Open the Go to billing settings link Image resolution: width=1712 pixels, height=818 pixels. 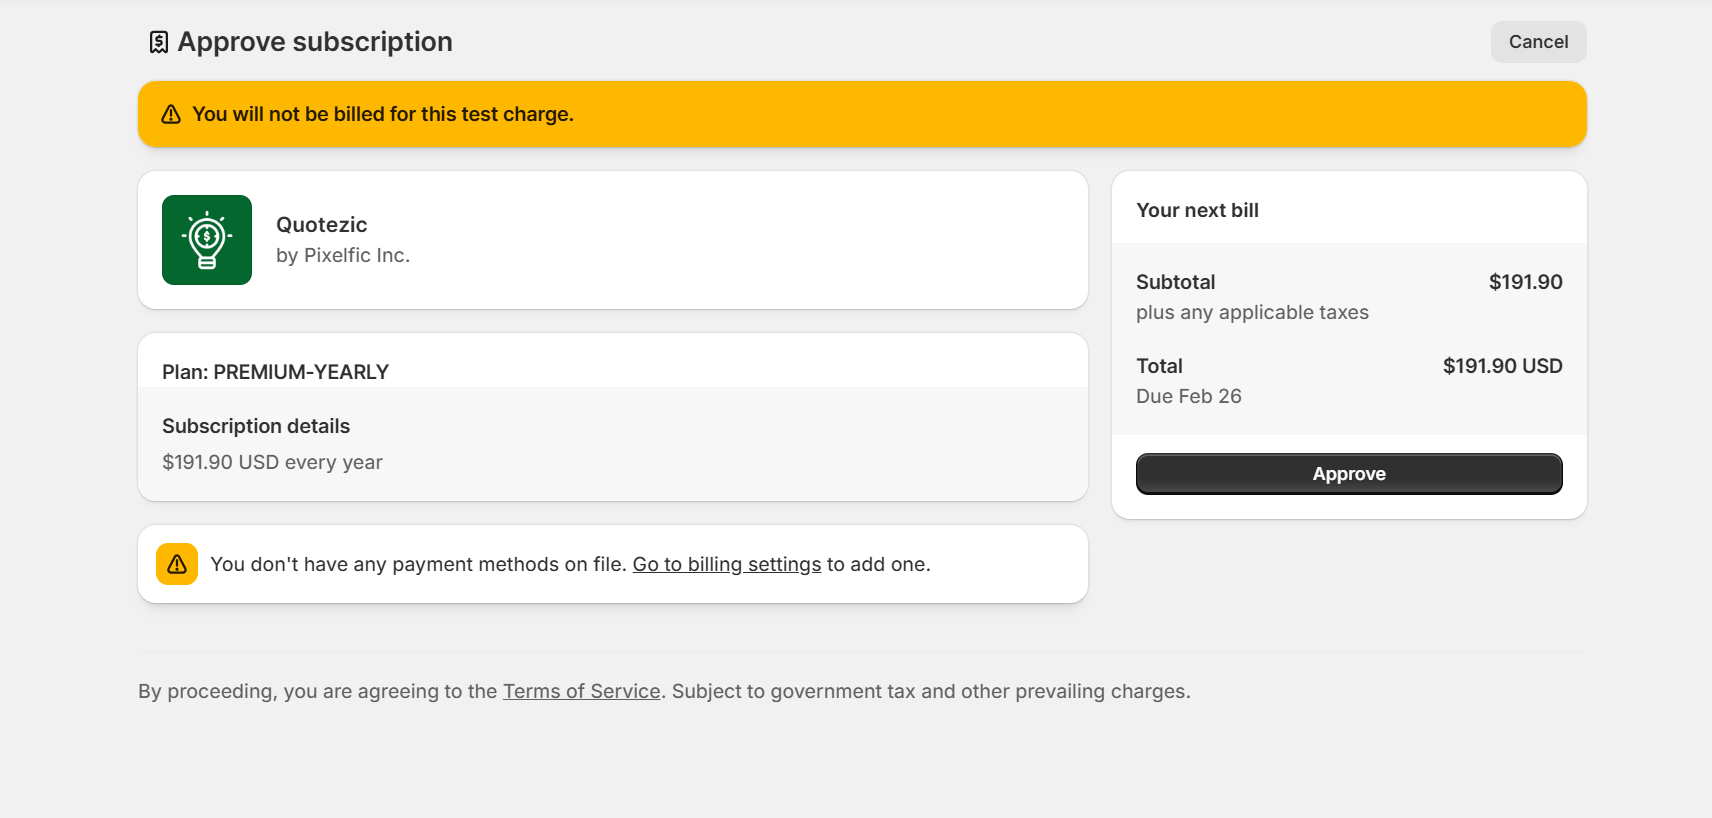coord(726,564)
